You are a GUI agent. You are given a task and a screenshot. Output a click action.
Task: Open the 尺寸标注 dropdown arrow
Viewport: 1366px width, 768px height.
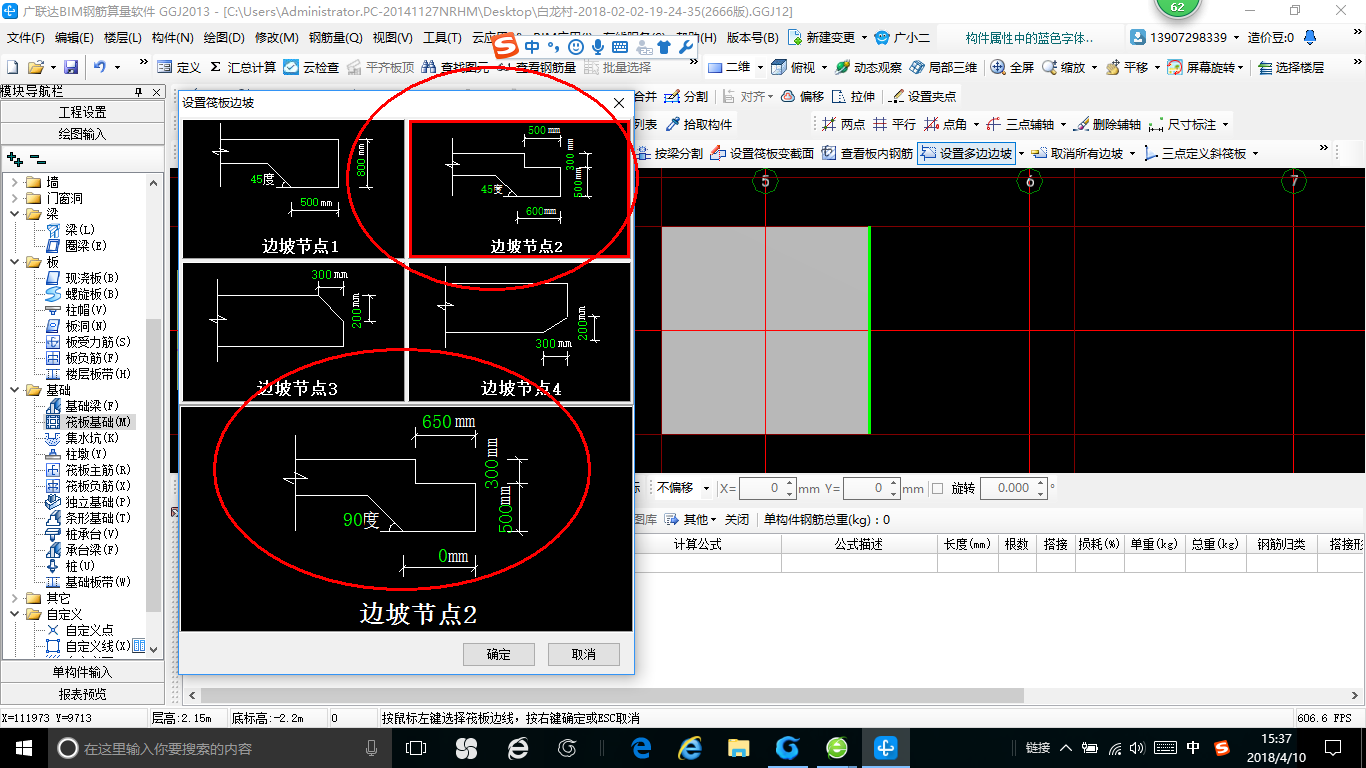click(x=1225, y=124)
